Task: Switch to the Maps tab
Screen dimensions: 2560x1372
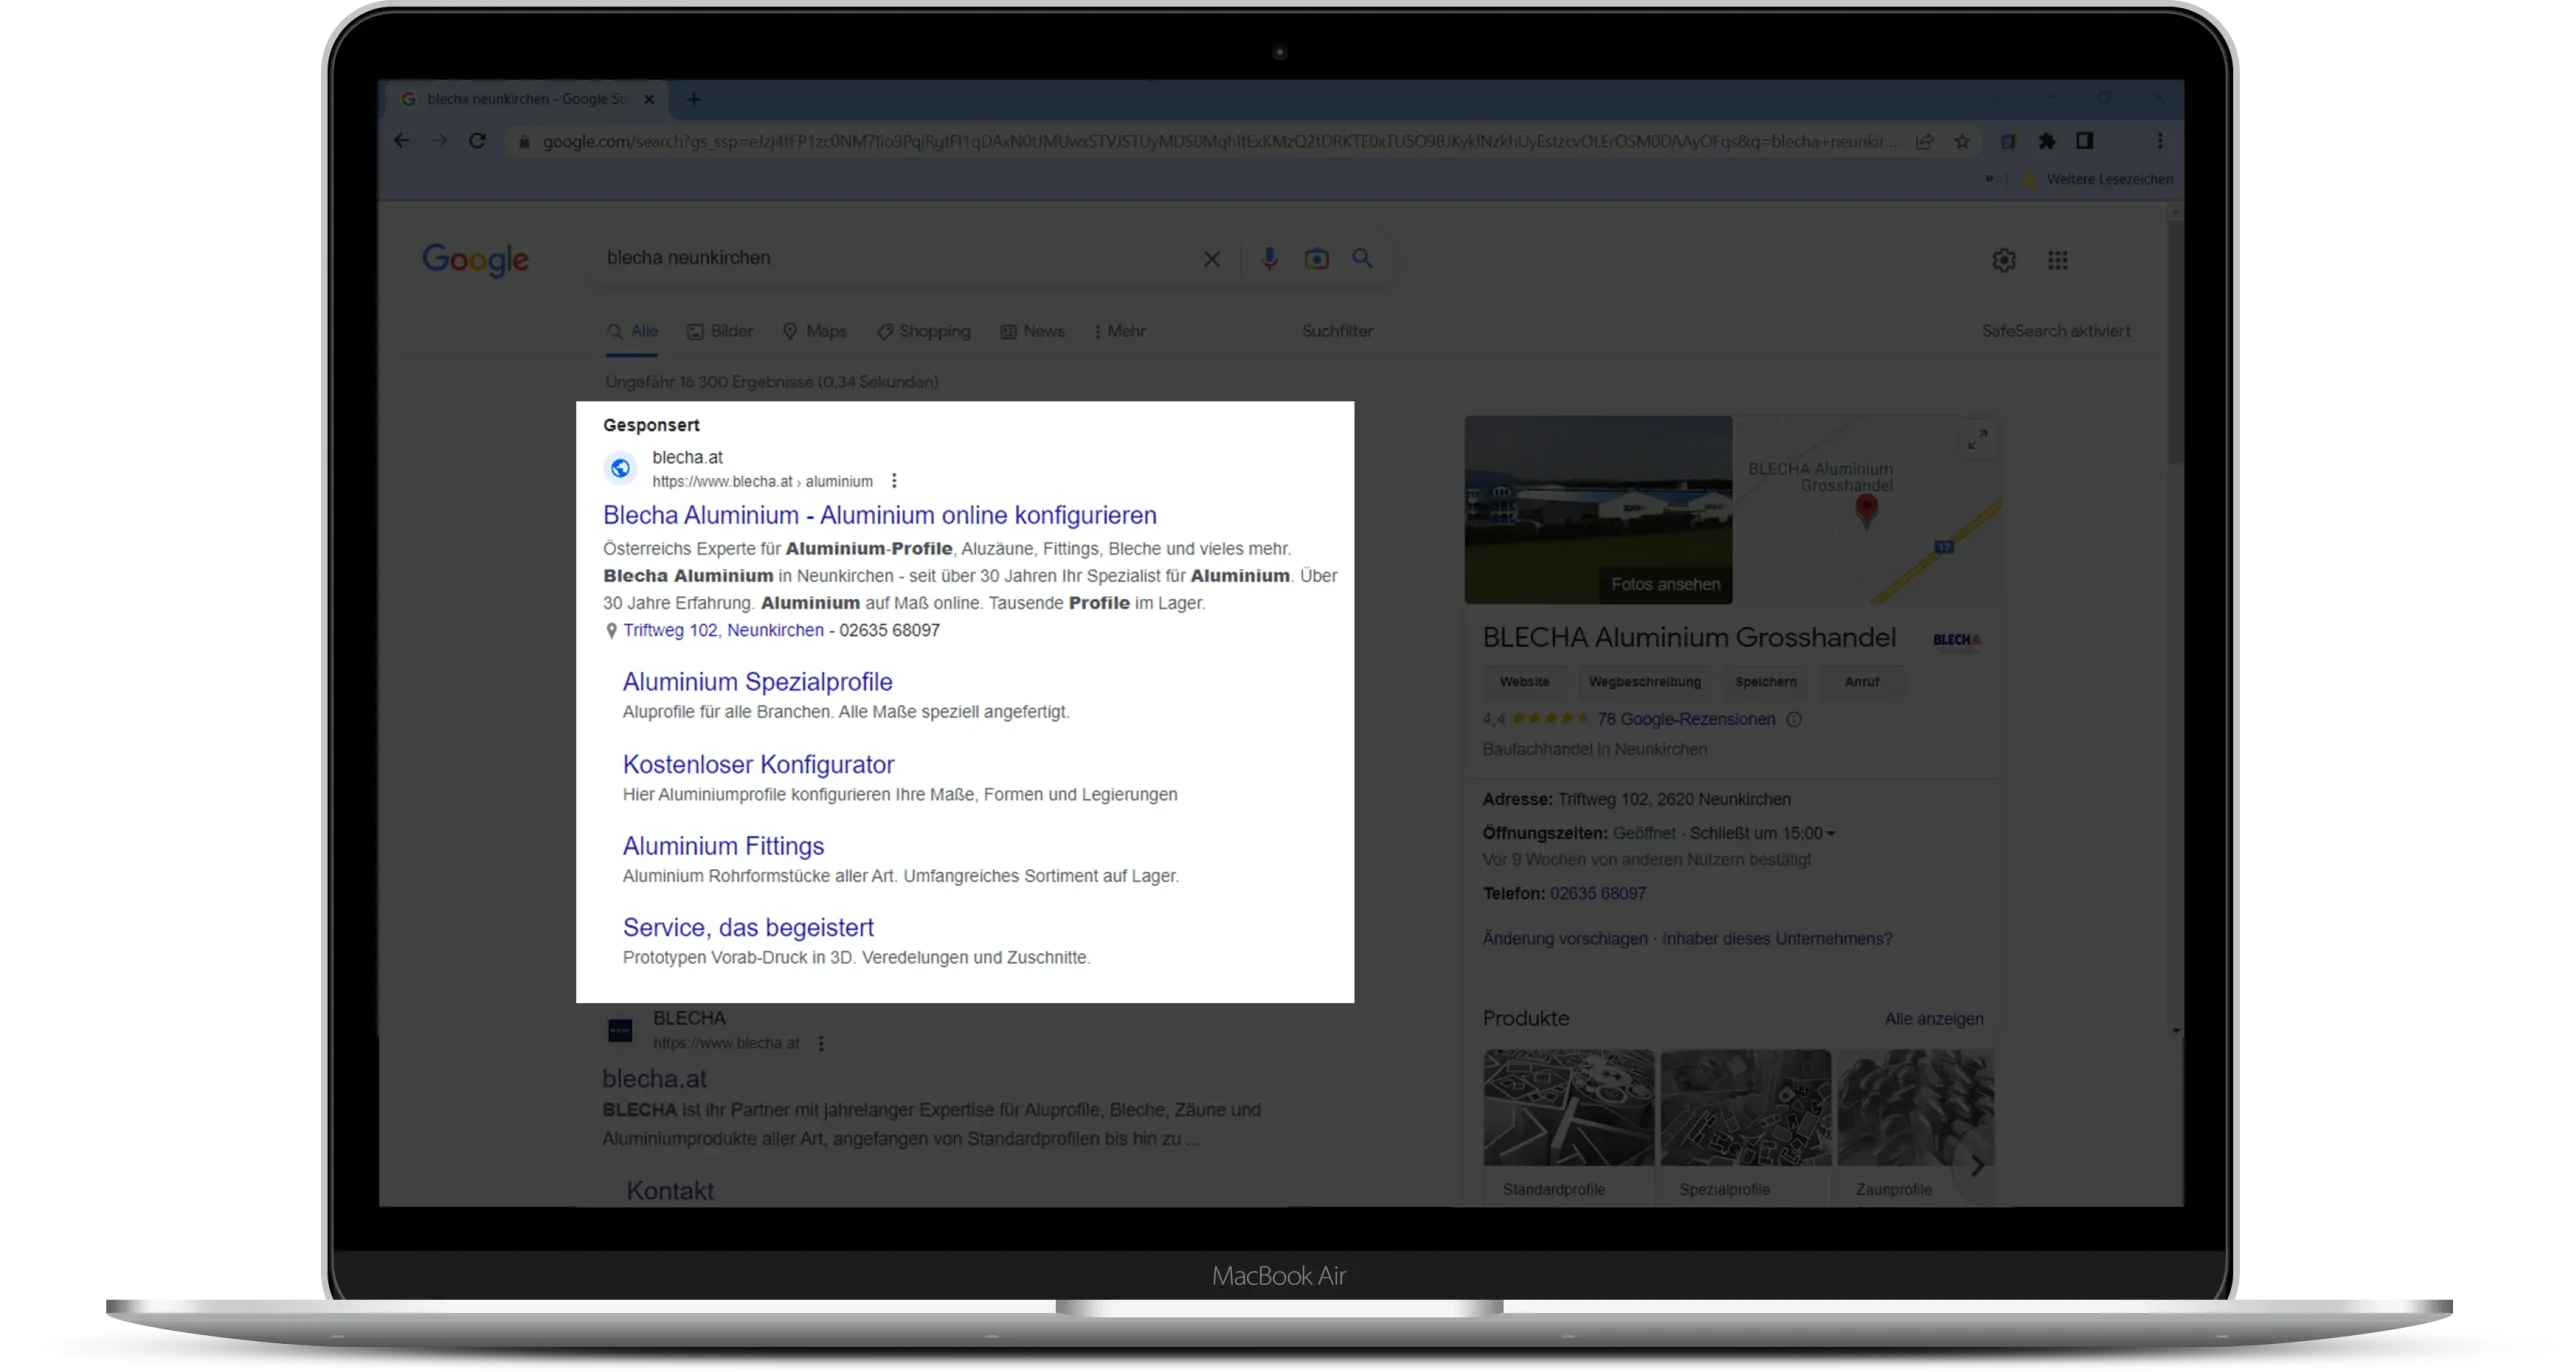Action: click(x=814, y=331)
